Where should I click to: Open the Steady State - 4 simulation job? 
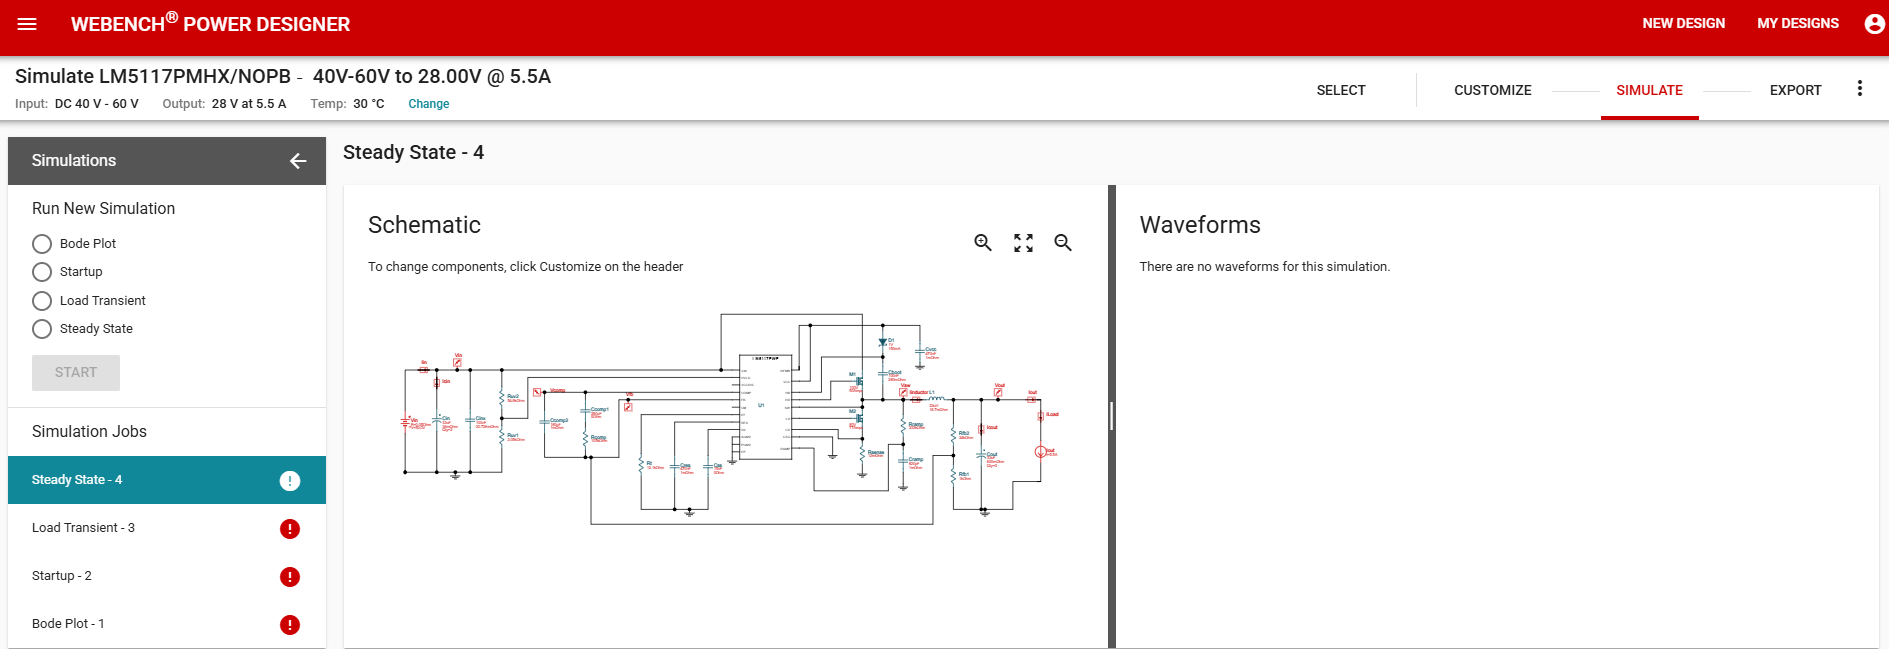tap(167, 480)
